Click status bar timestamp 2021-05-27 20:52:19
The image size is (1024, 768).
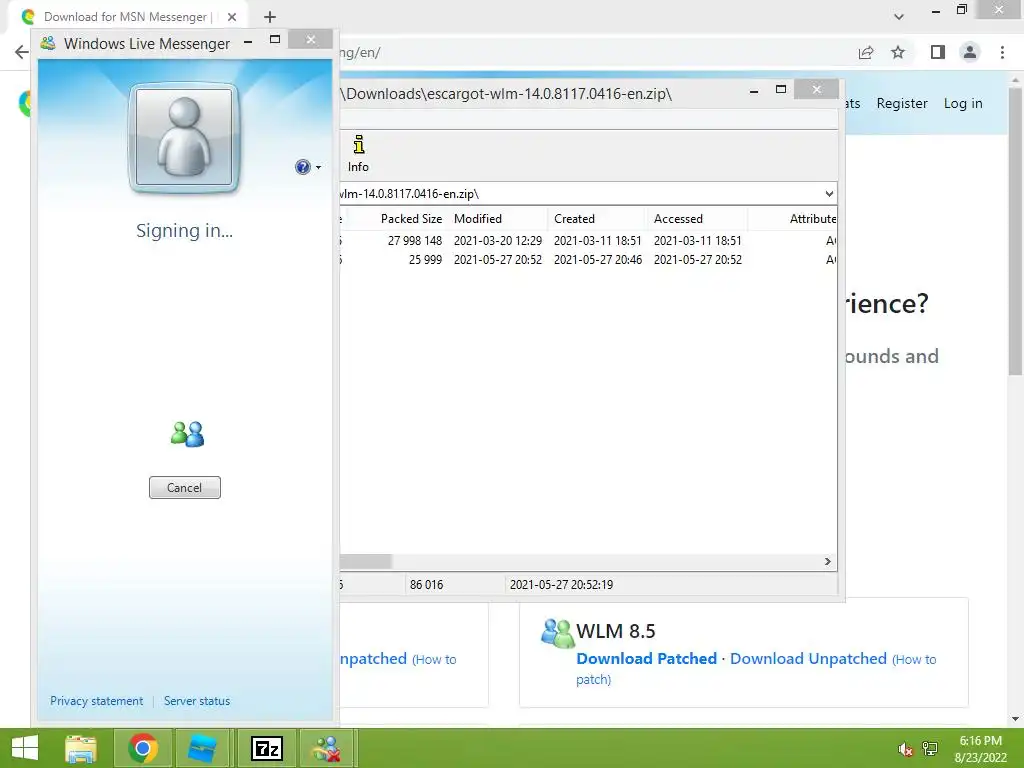[561, 584]
